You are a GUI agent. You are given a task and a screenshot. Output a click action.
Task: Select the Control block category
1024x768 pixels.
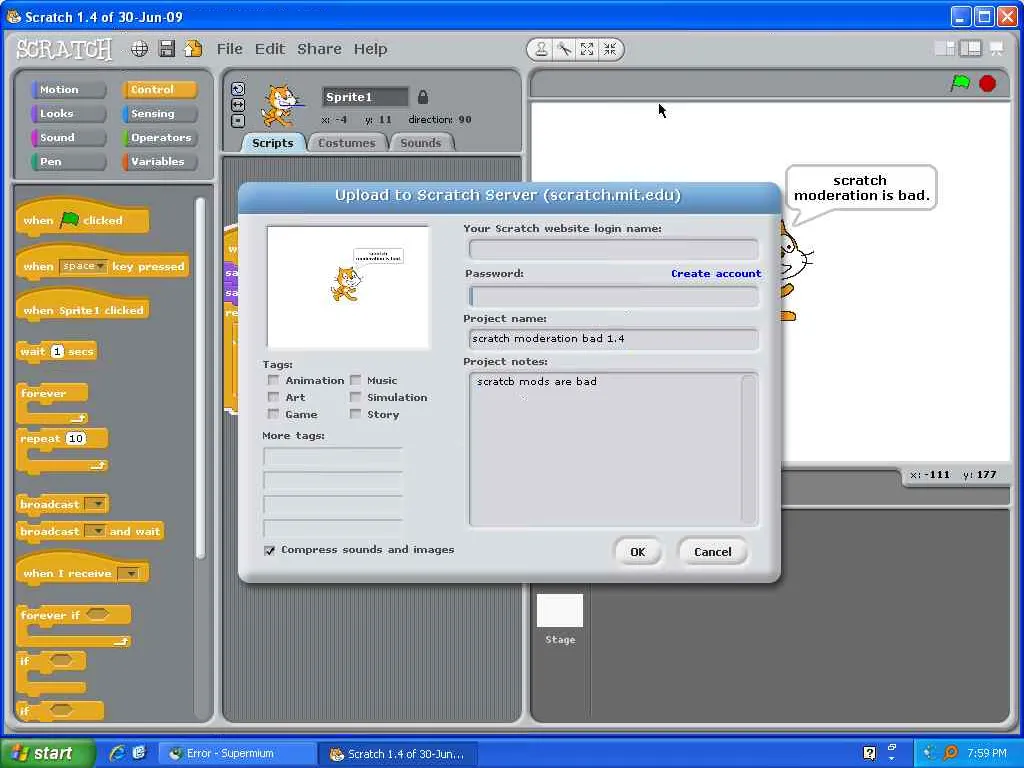point(159,89)
